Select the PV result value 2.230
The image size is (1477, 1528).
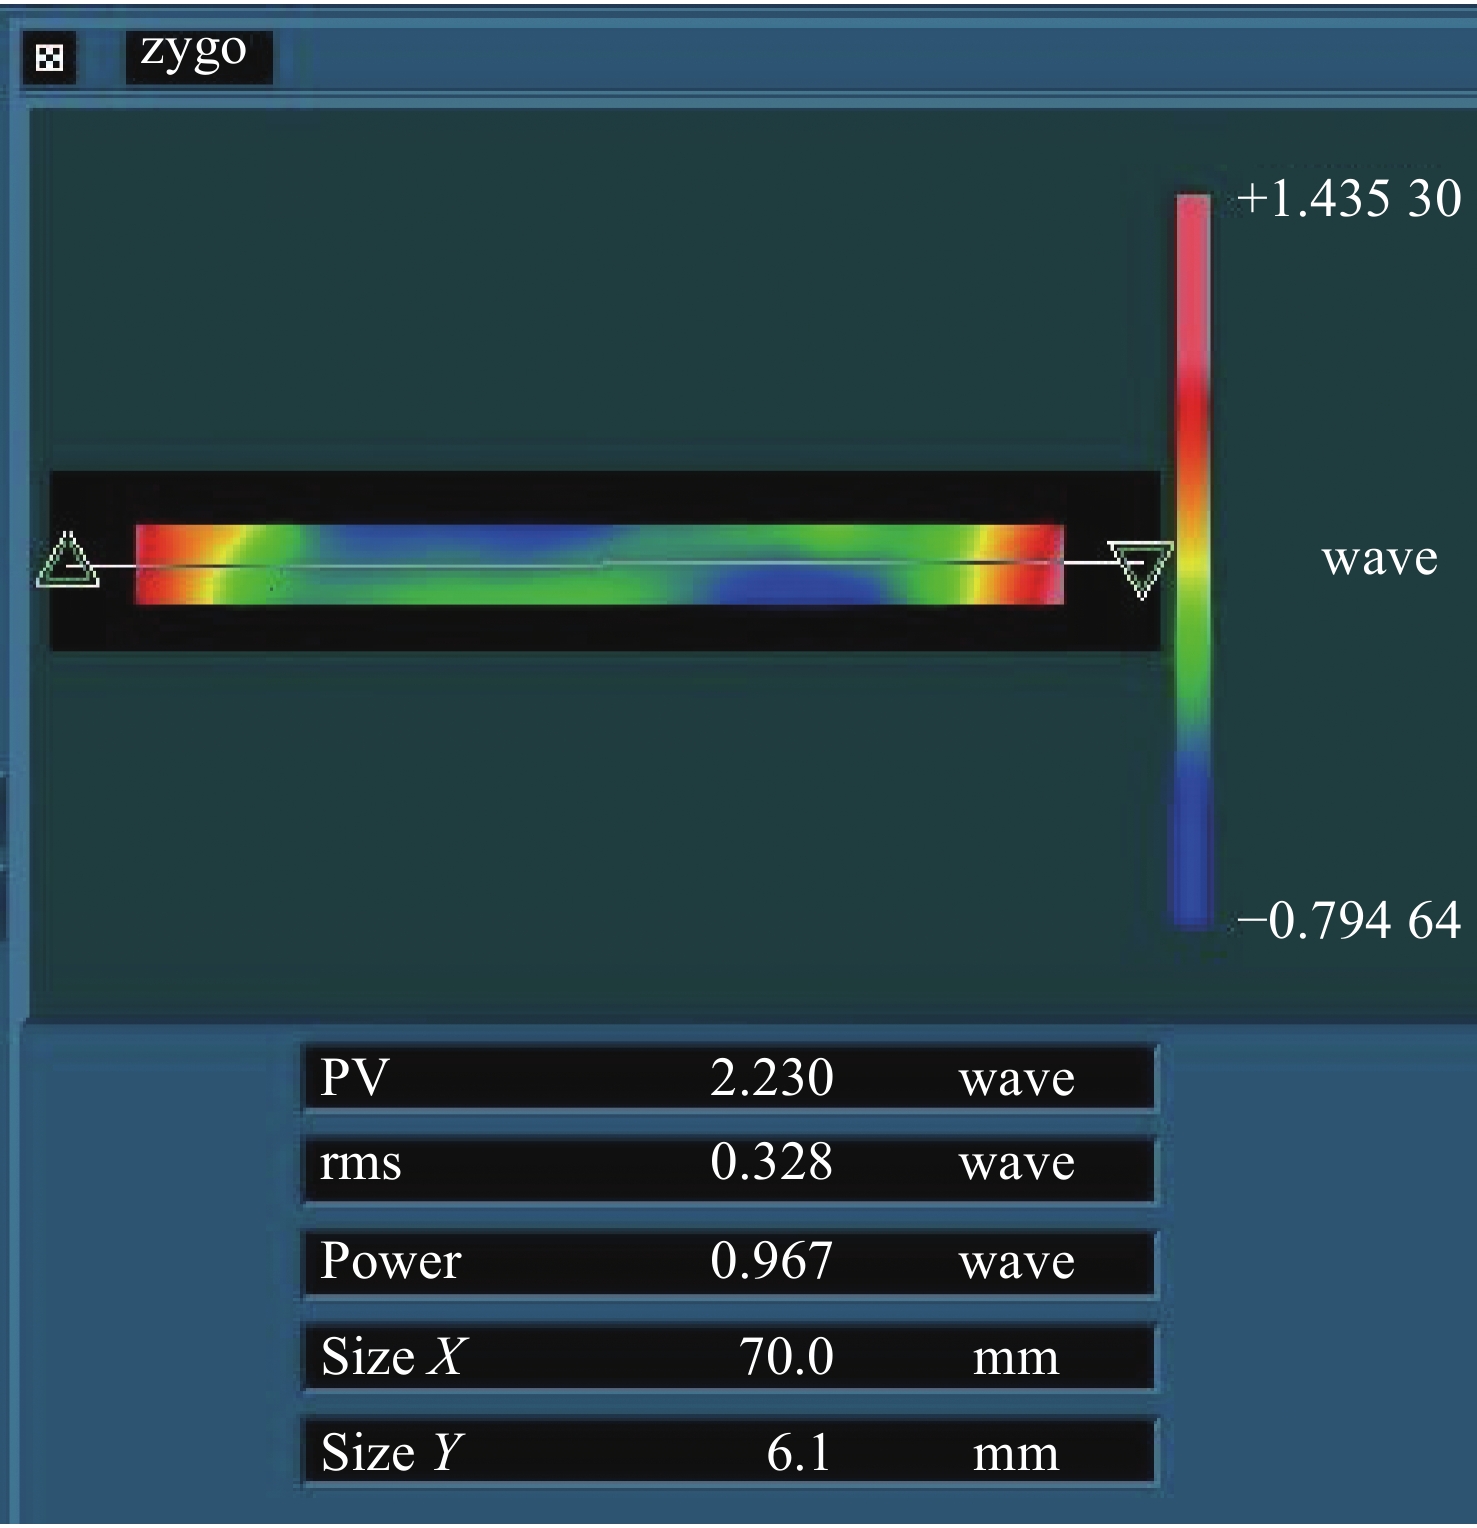pyautogui.click(x=771, y=1078)
